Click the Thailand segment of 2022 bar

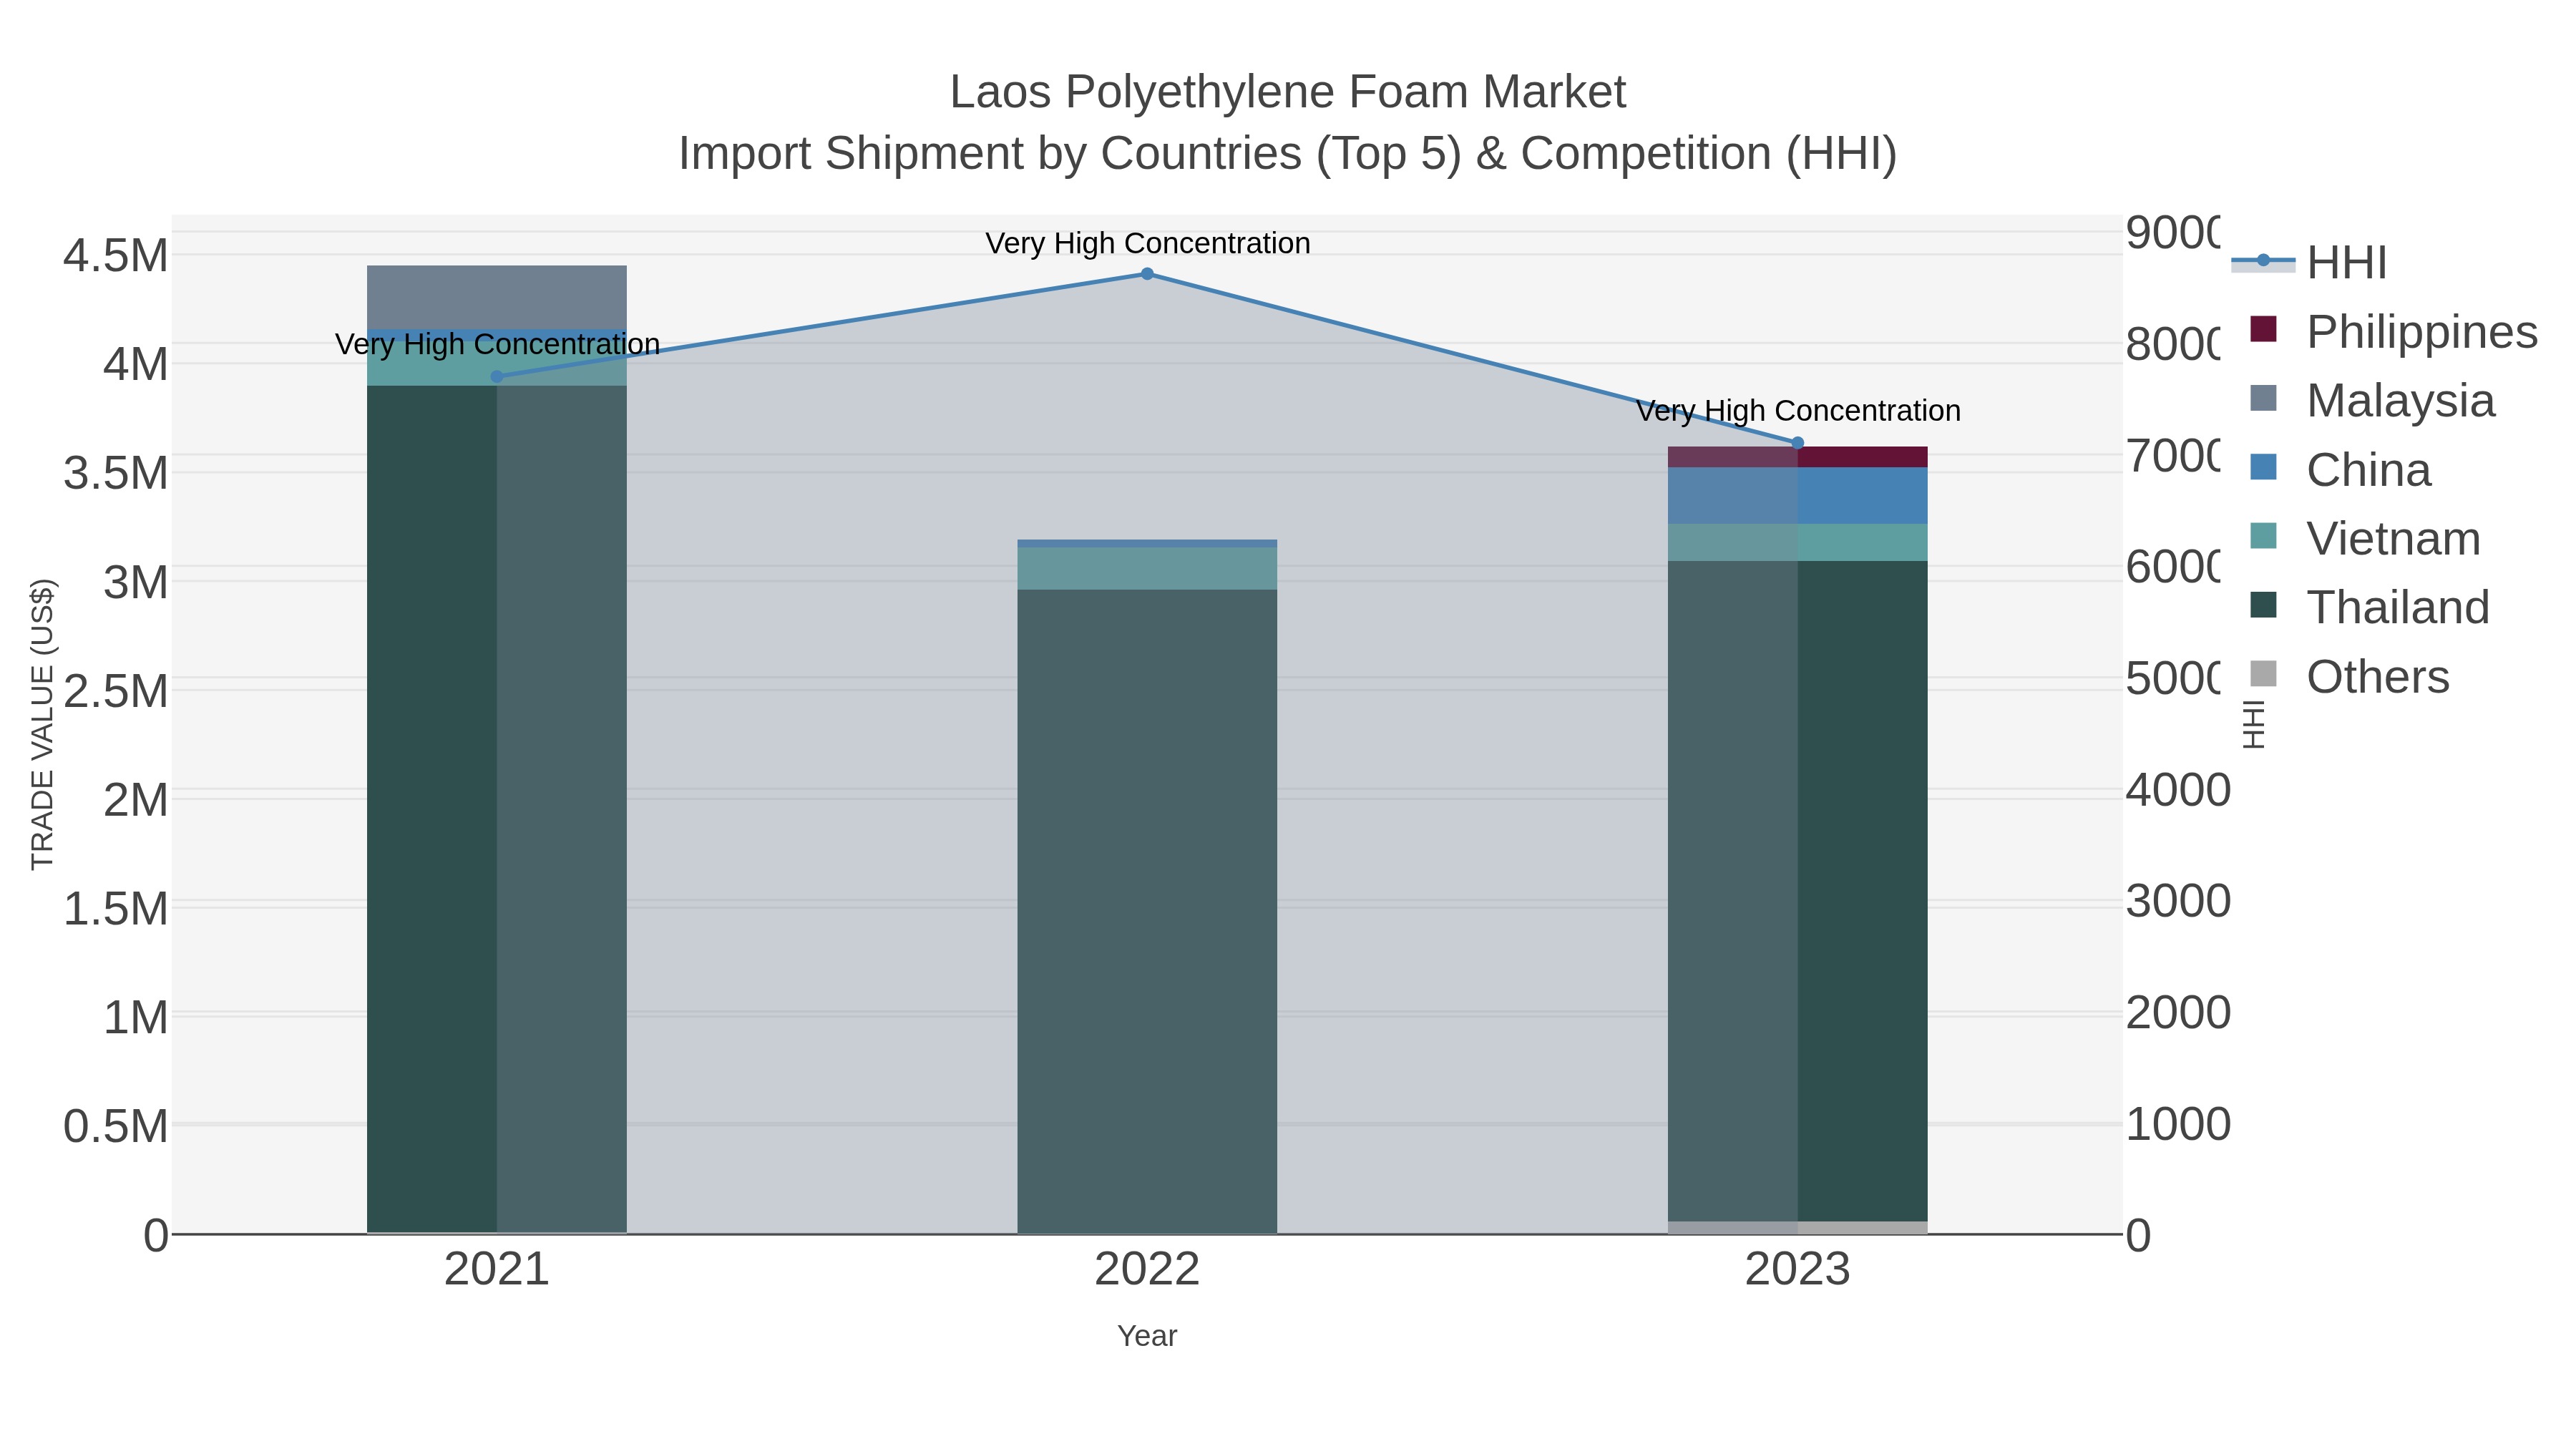(1147, 911)
